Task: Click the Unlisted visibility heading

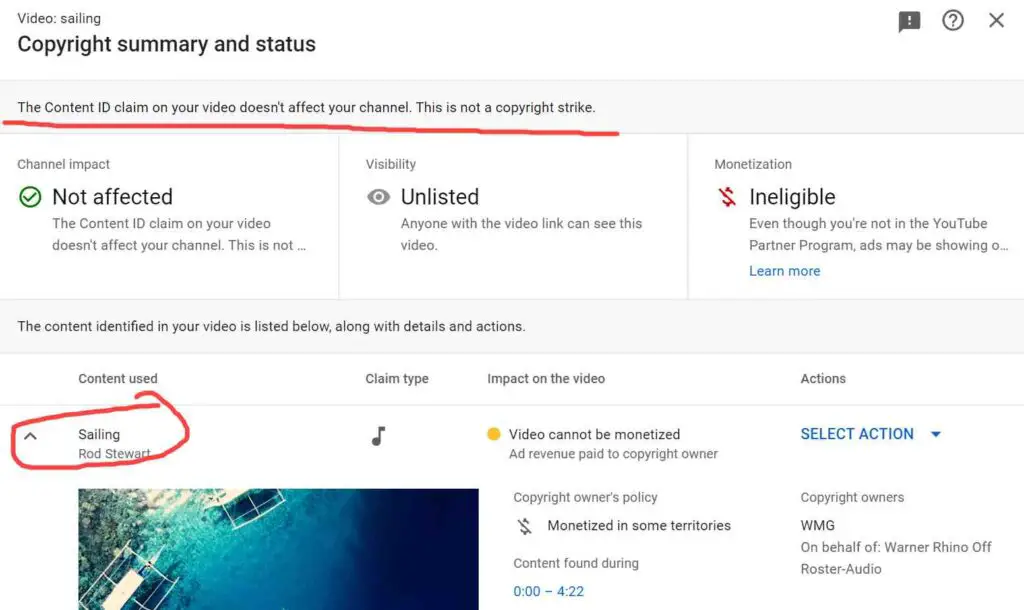Action: (440, 197)
